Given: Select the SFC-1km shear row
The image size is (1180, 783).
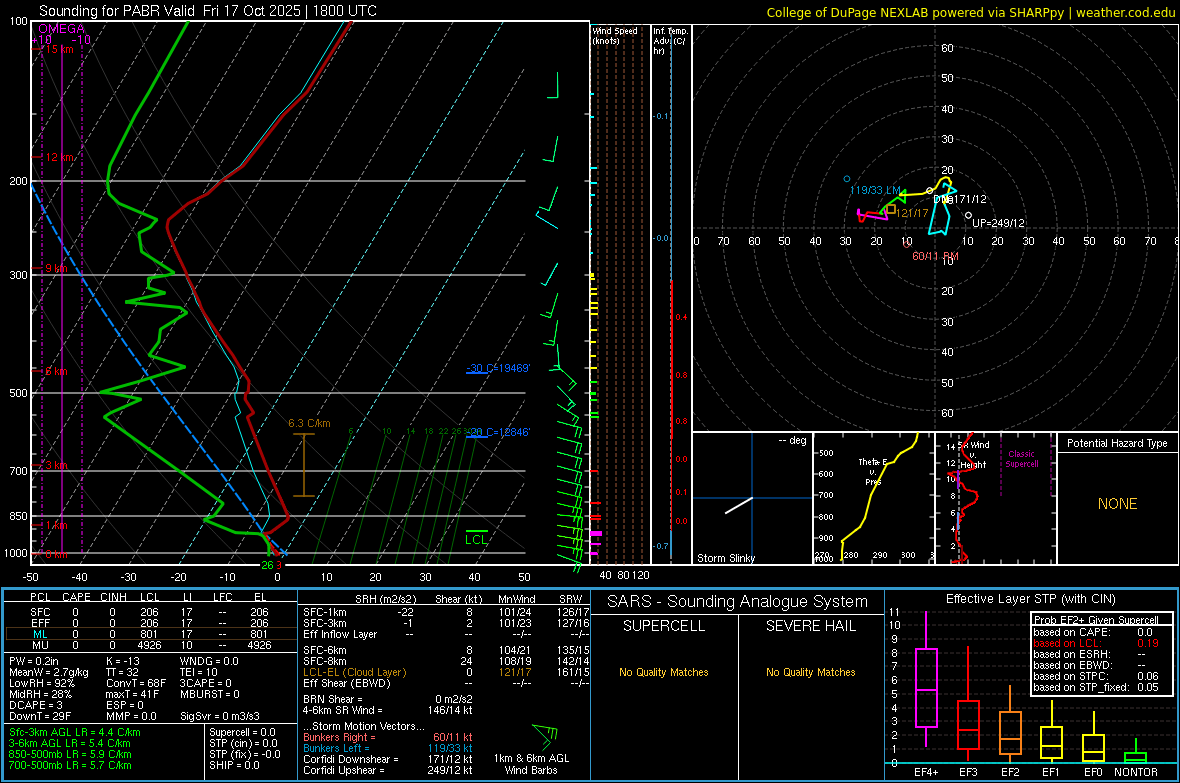Looking at the screenshot, I should click(446, 612).
